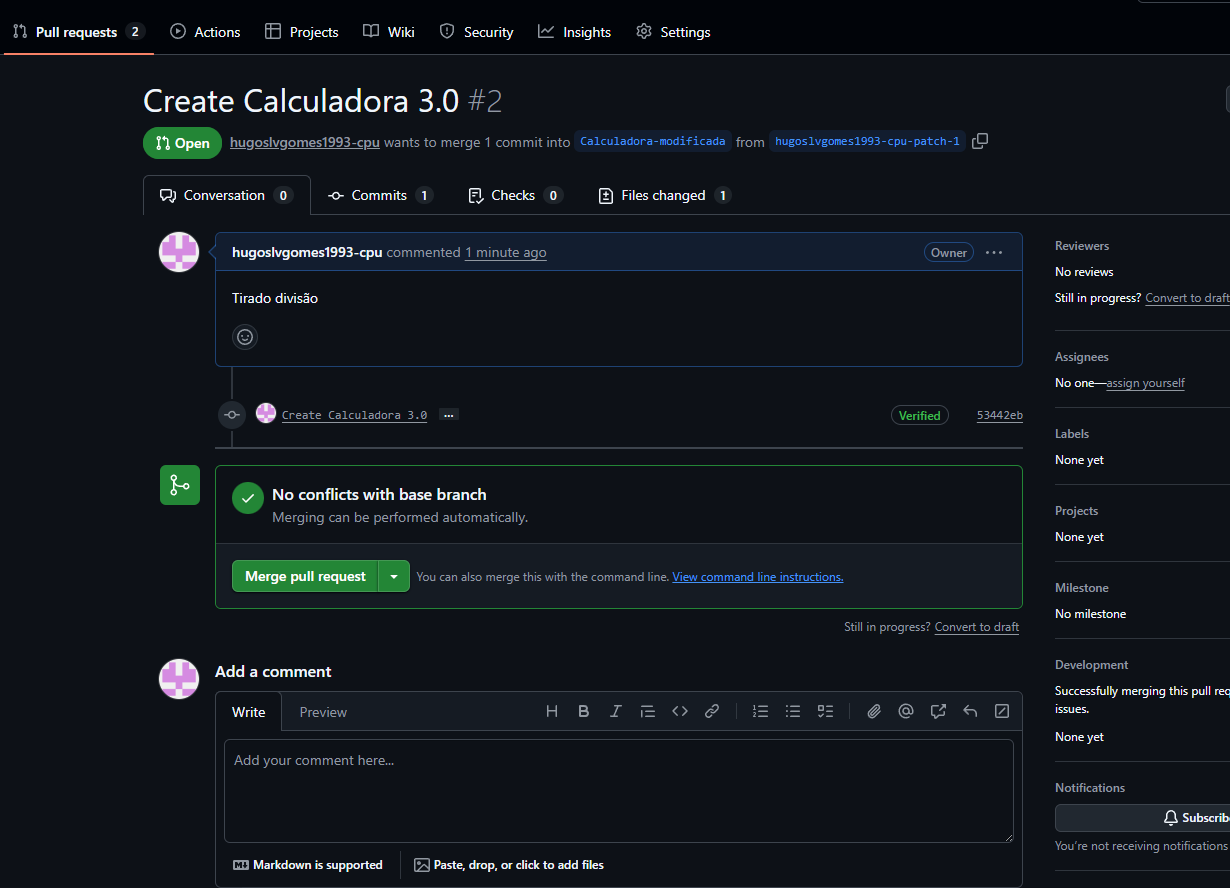Screen dimensions: 1230x888
Task: Switch to the Write tab
Action: click(x=249, y=712)
